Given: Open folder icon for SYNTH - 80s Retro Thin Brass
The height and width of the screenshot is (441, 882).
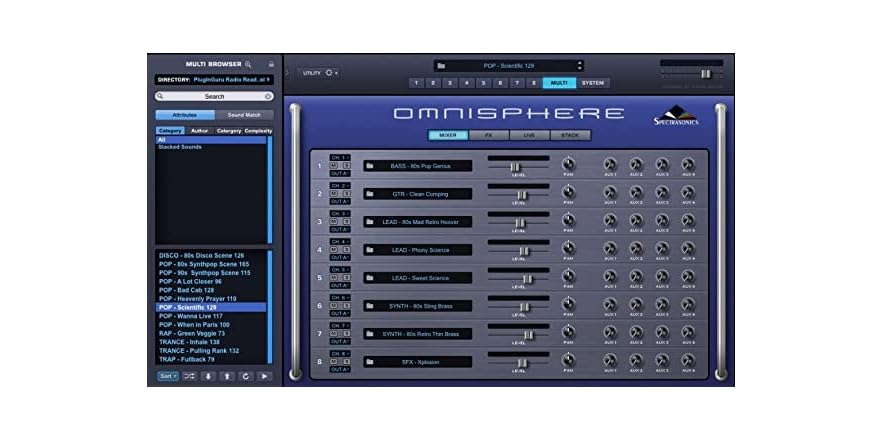Looking at the screenshot, I should tap(370, 334).
